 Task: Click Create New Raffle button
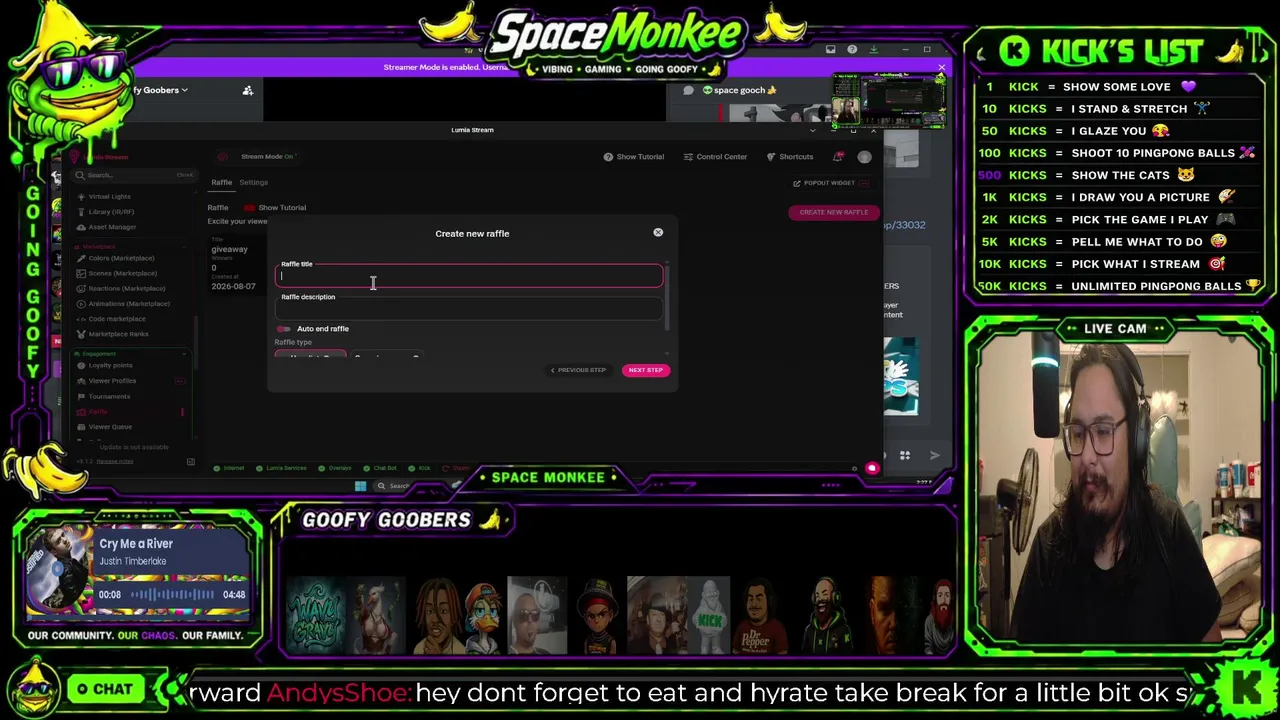click(833, 212)
